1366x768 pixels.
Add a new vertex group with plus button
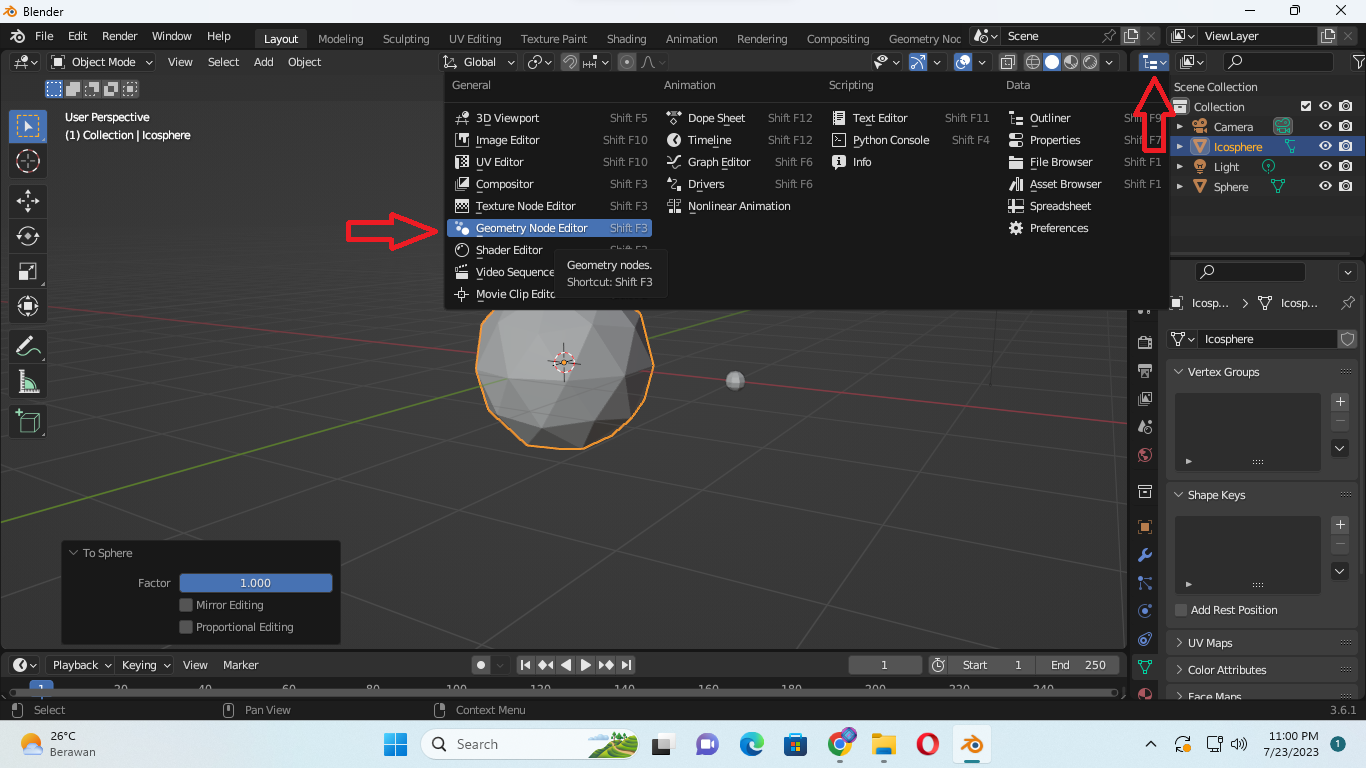1340,402
